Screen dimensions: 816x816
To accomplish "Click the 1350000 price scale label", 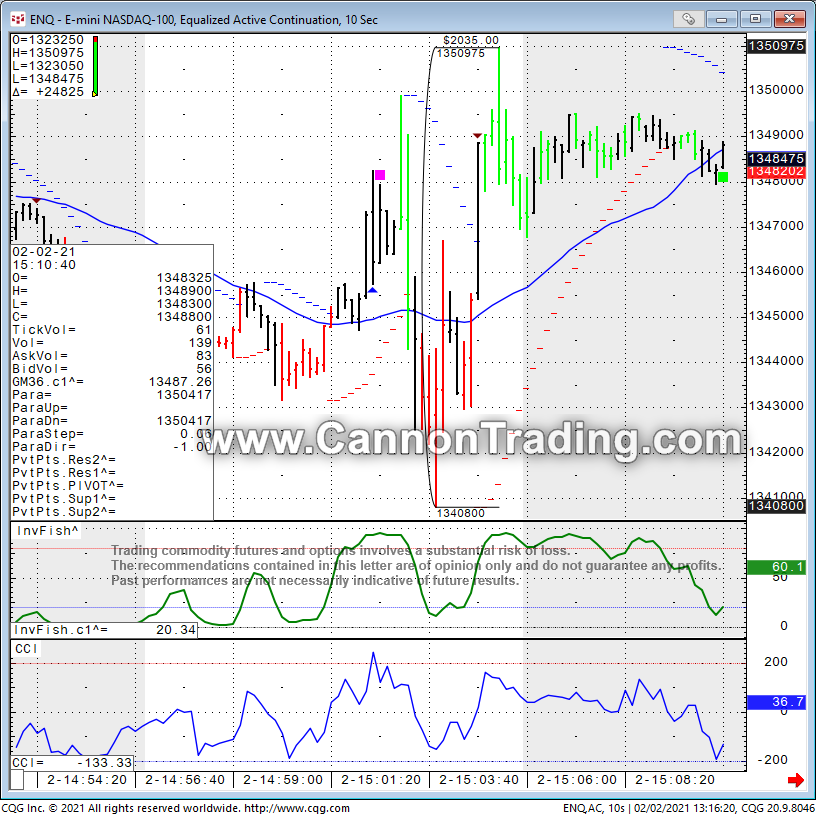I will (776, 90).
